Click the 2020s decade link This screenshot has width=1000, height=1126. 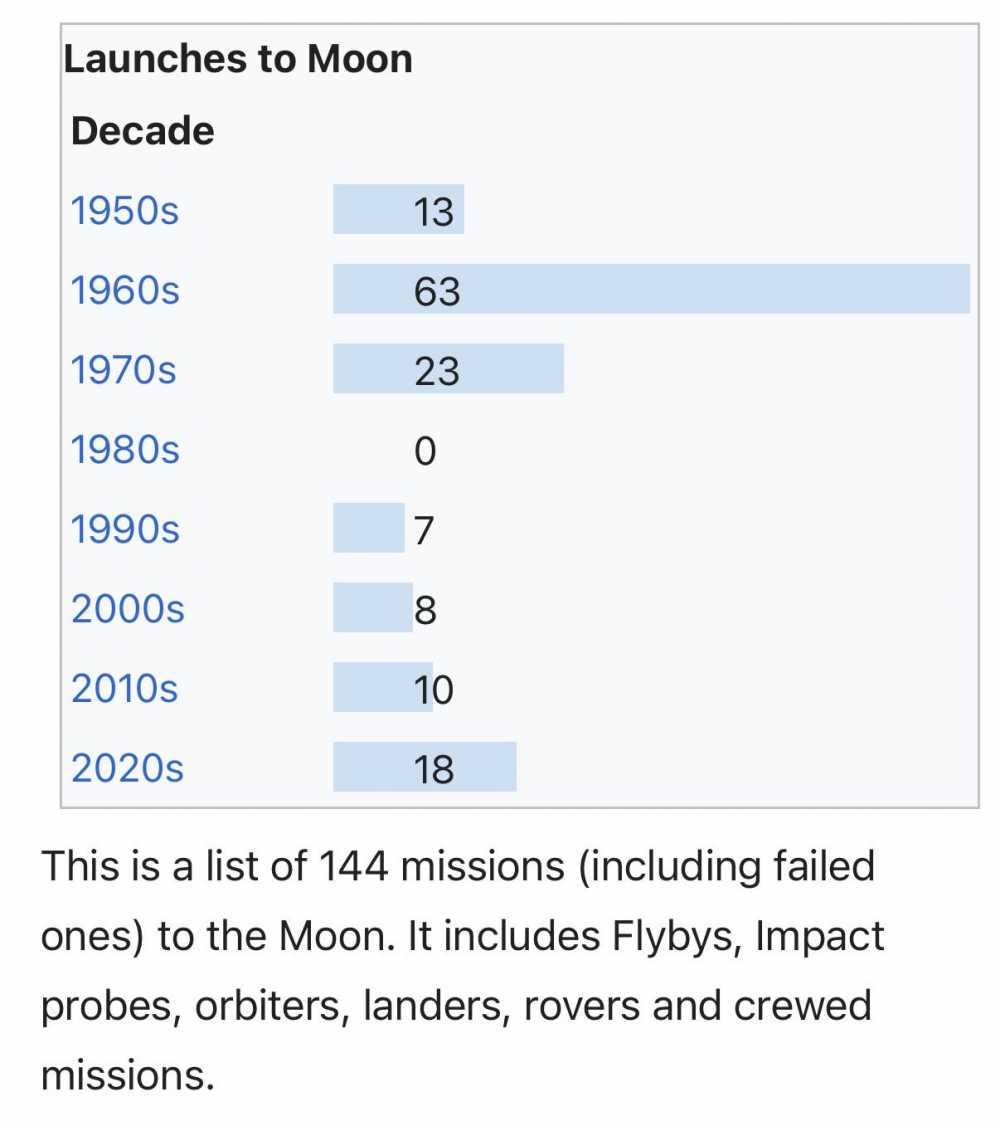[128, 768]
